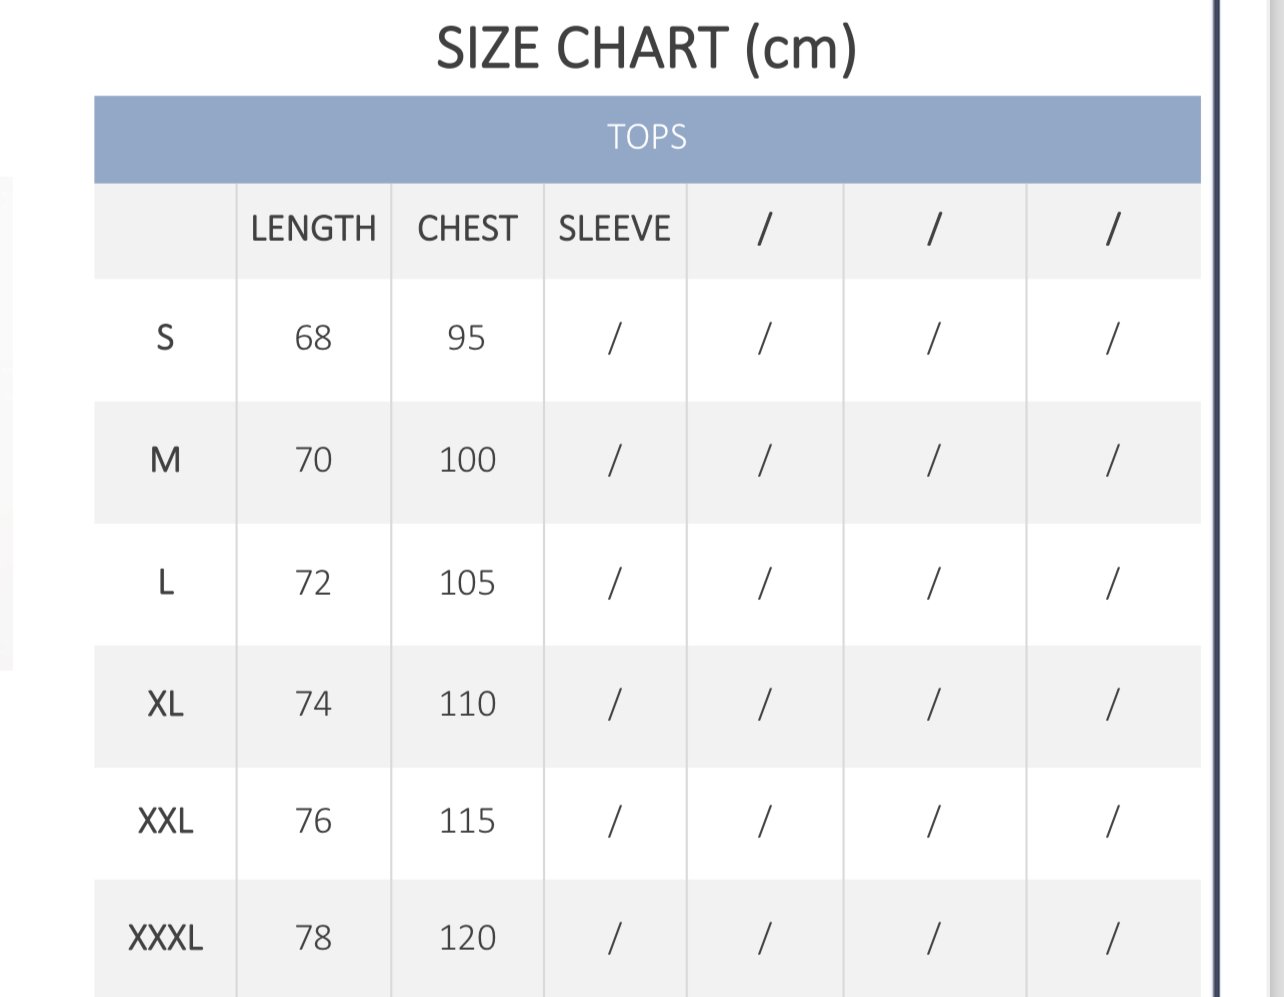Viewport: 1284px width, 997px height.
Task: Click the length value 74
Action: pos(313,704)
